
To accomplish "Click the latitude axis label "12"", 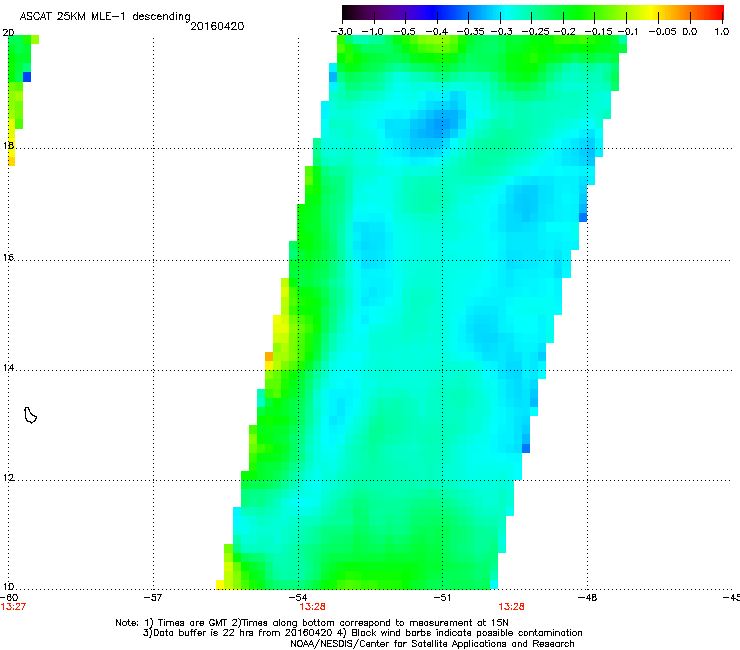I will pyautogui.click(x=8, y=478).
